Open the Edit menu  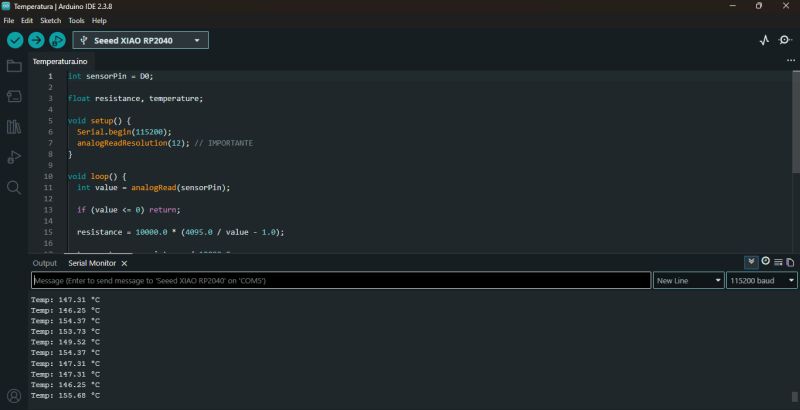[27, 20]
